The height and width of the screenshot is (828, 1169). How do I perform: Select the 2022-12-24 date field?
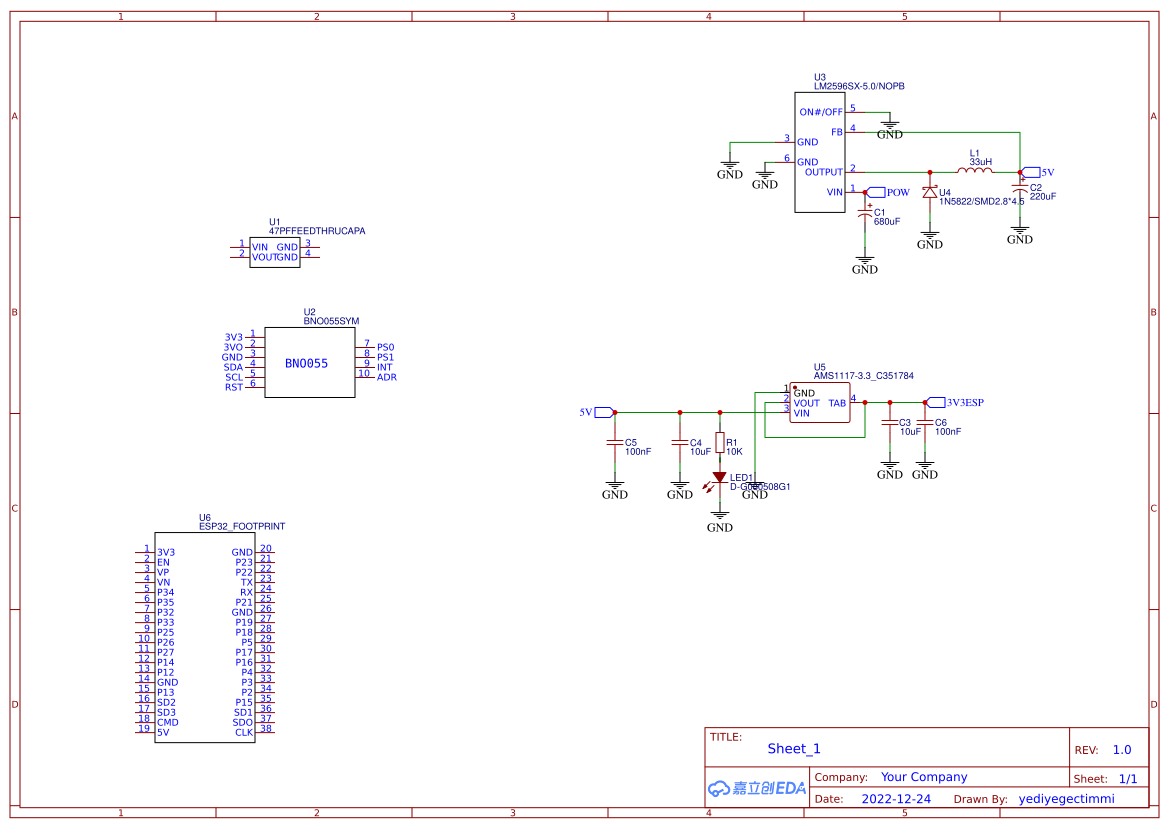894,798
